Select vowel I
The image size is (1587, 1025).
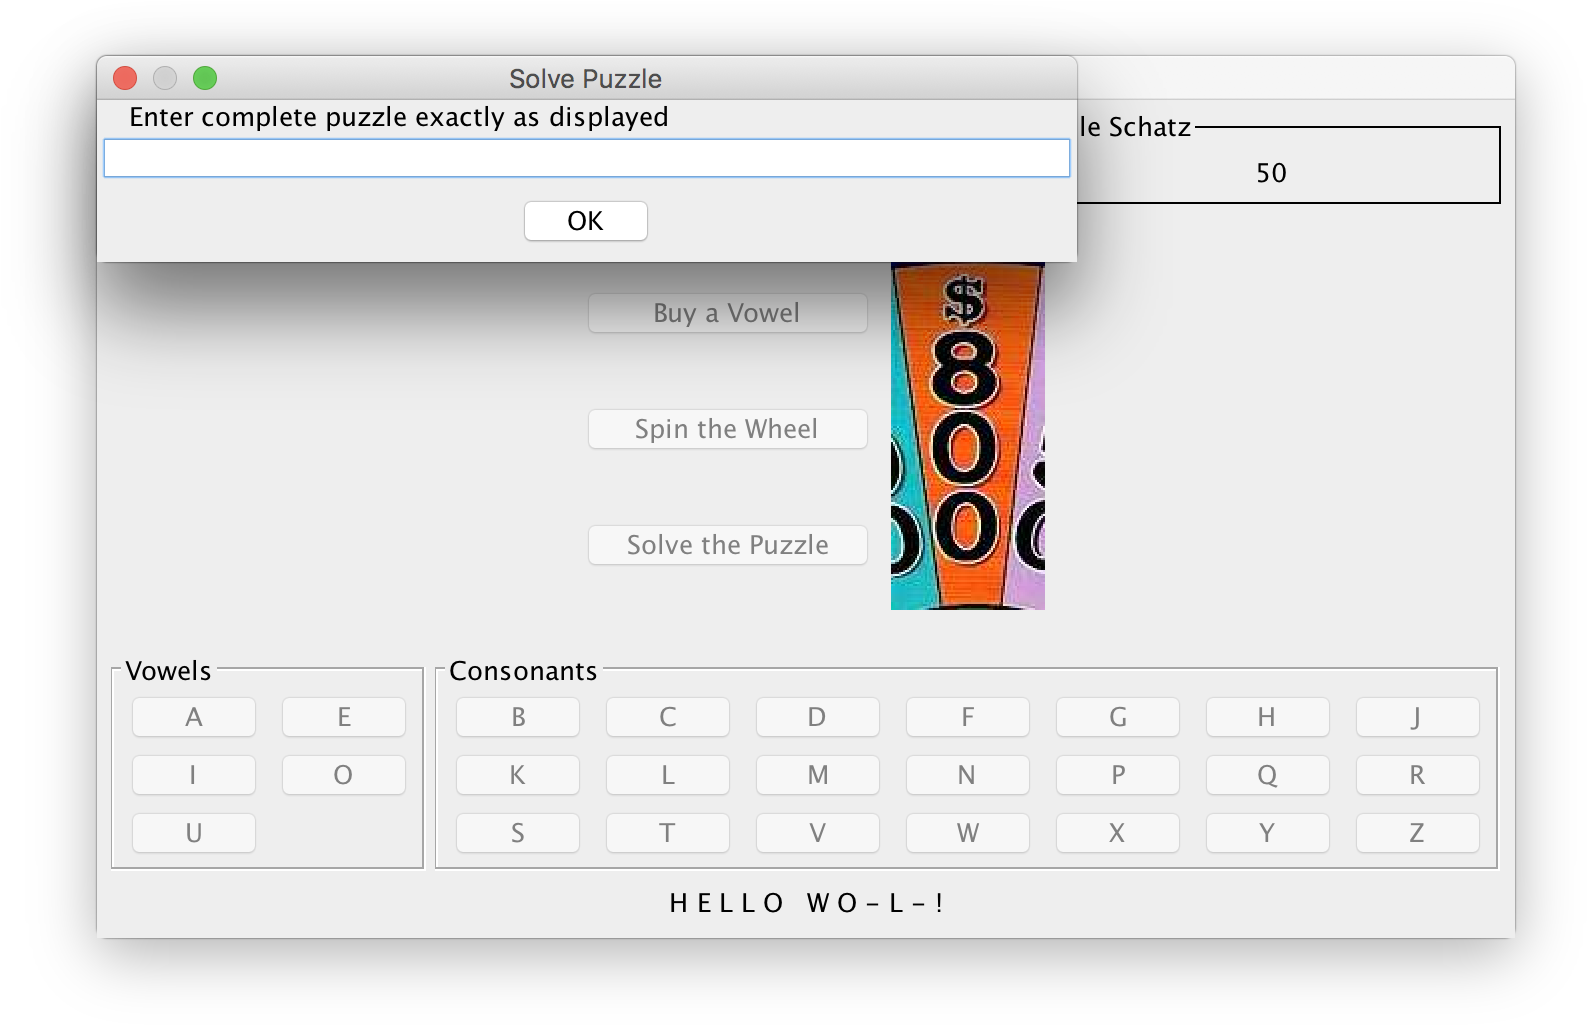194,775
